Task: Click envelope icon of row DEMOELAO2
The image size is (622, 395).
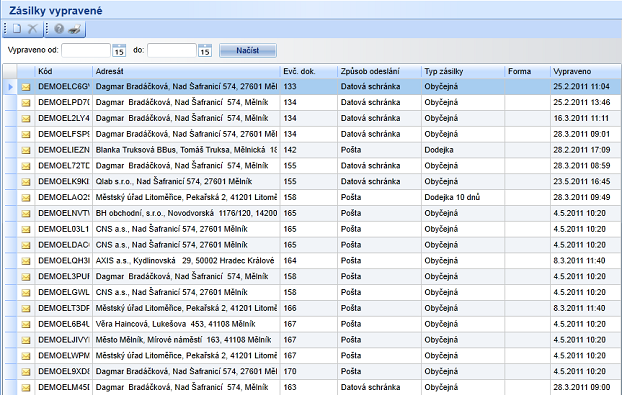Action: tap(26, 198)
